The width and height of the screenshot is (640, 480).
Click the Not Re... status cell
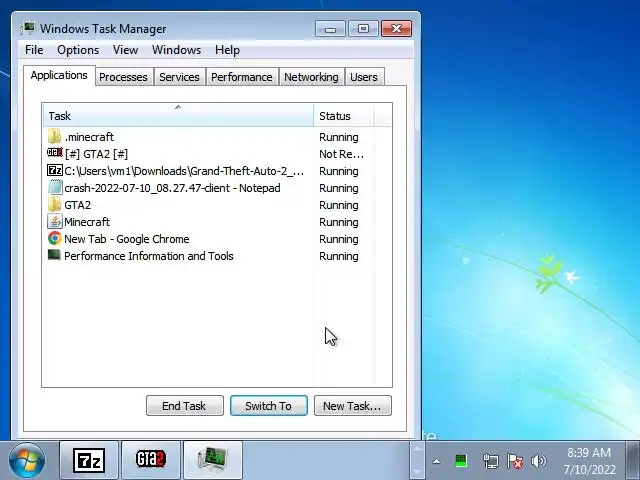point(341,154)
